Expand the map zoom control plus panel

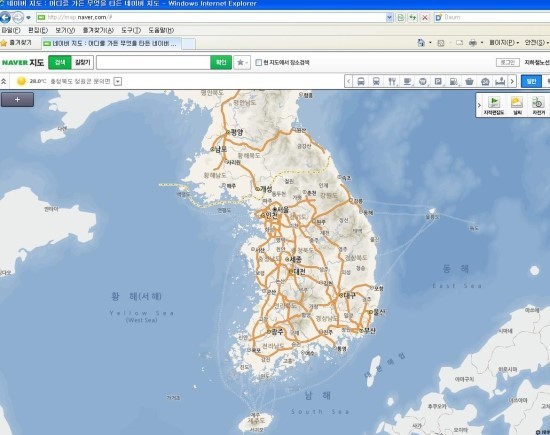click(18, 100)
